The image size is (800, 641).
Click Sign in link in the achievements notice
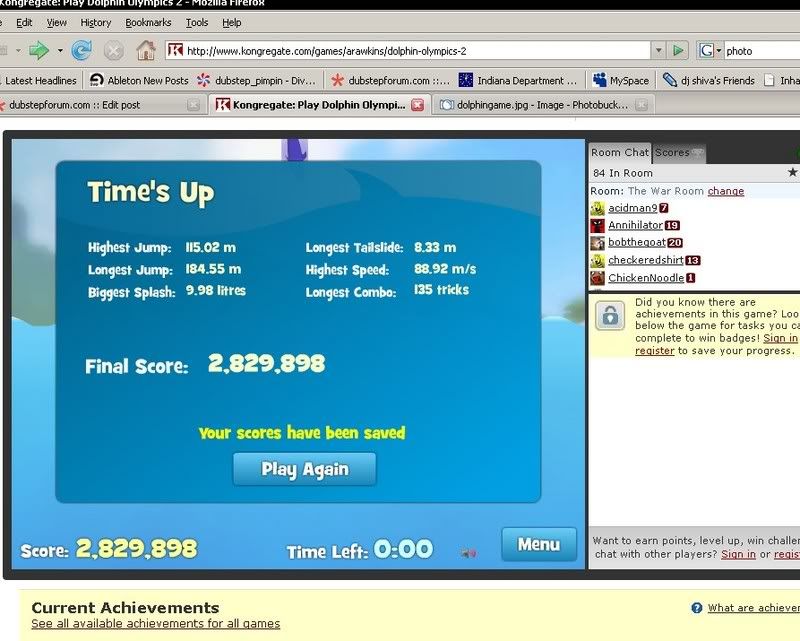tap(780, 338)
